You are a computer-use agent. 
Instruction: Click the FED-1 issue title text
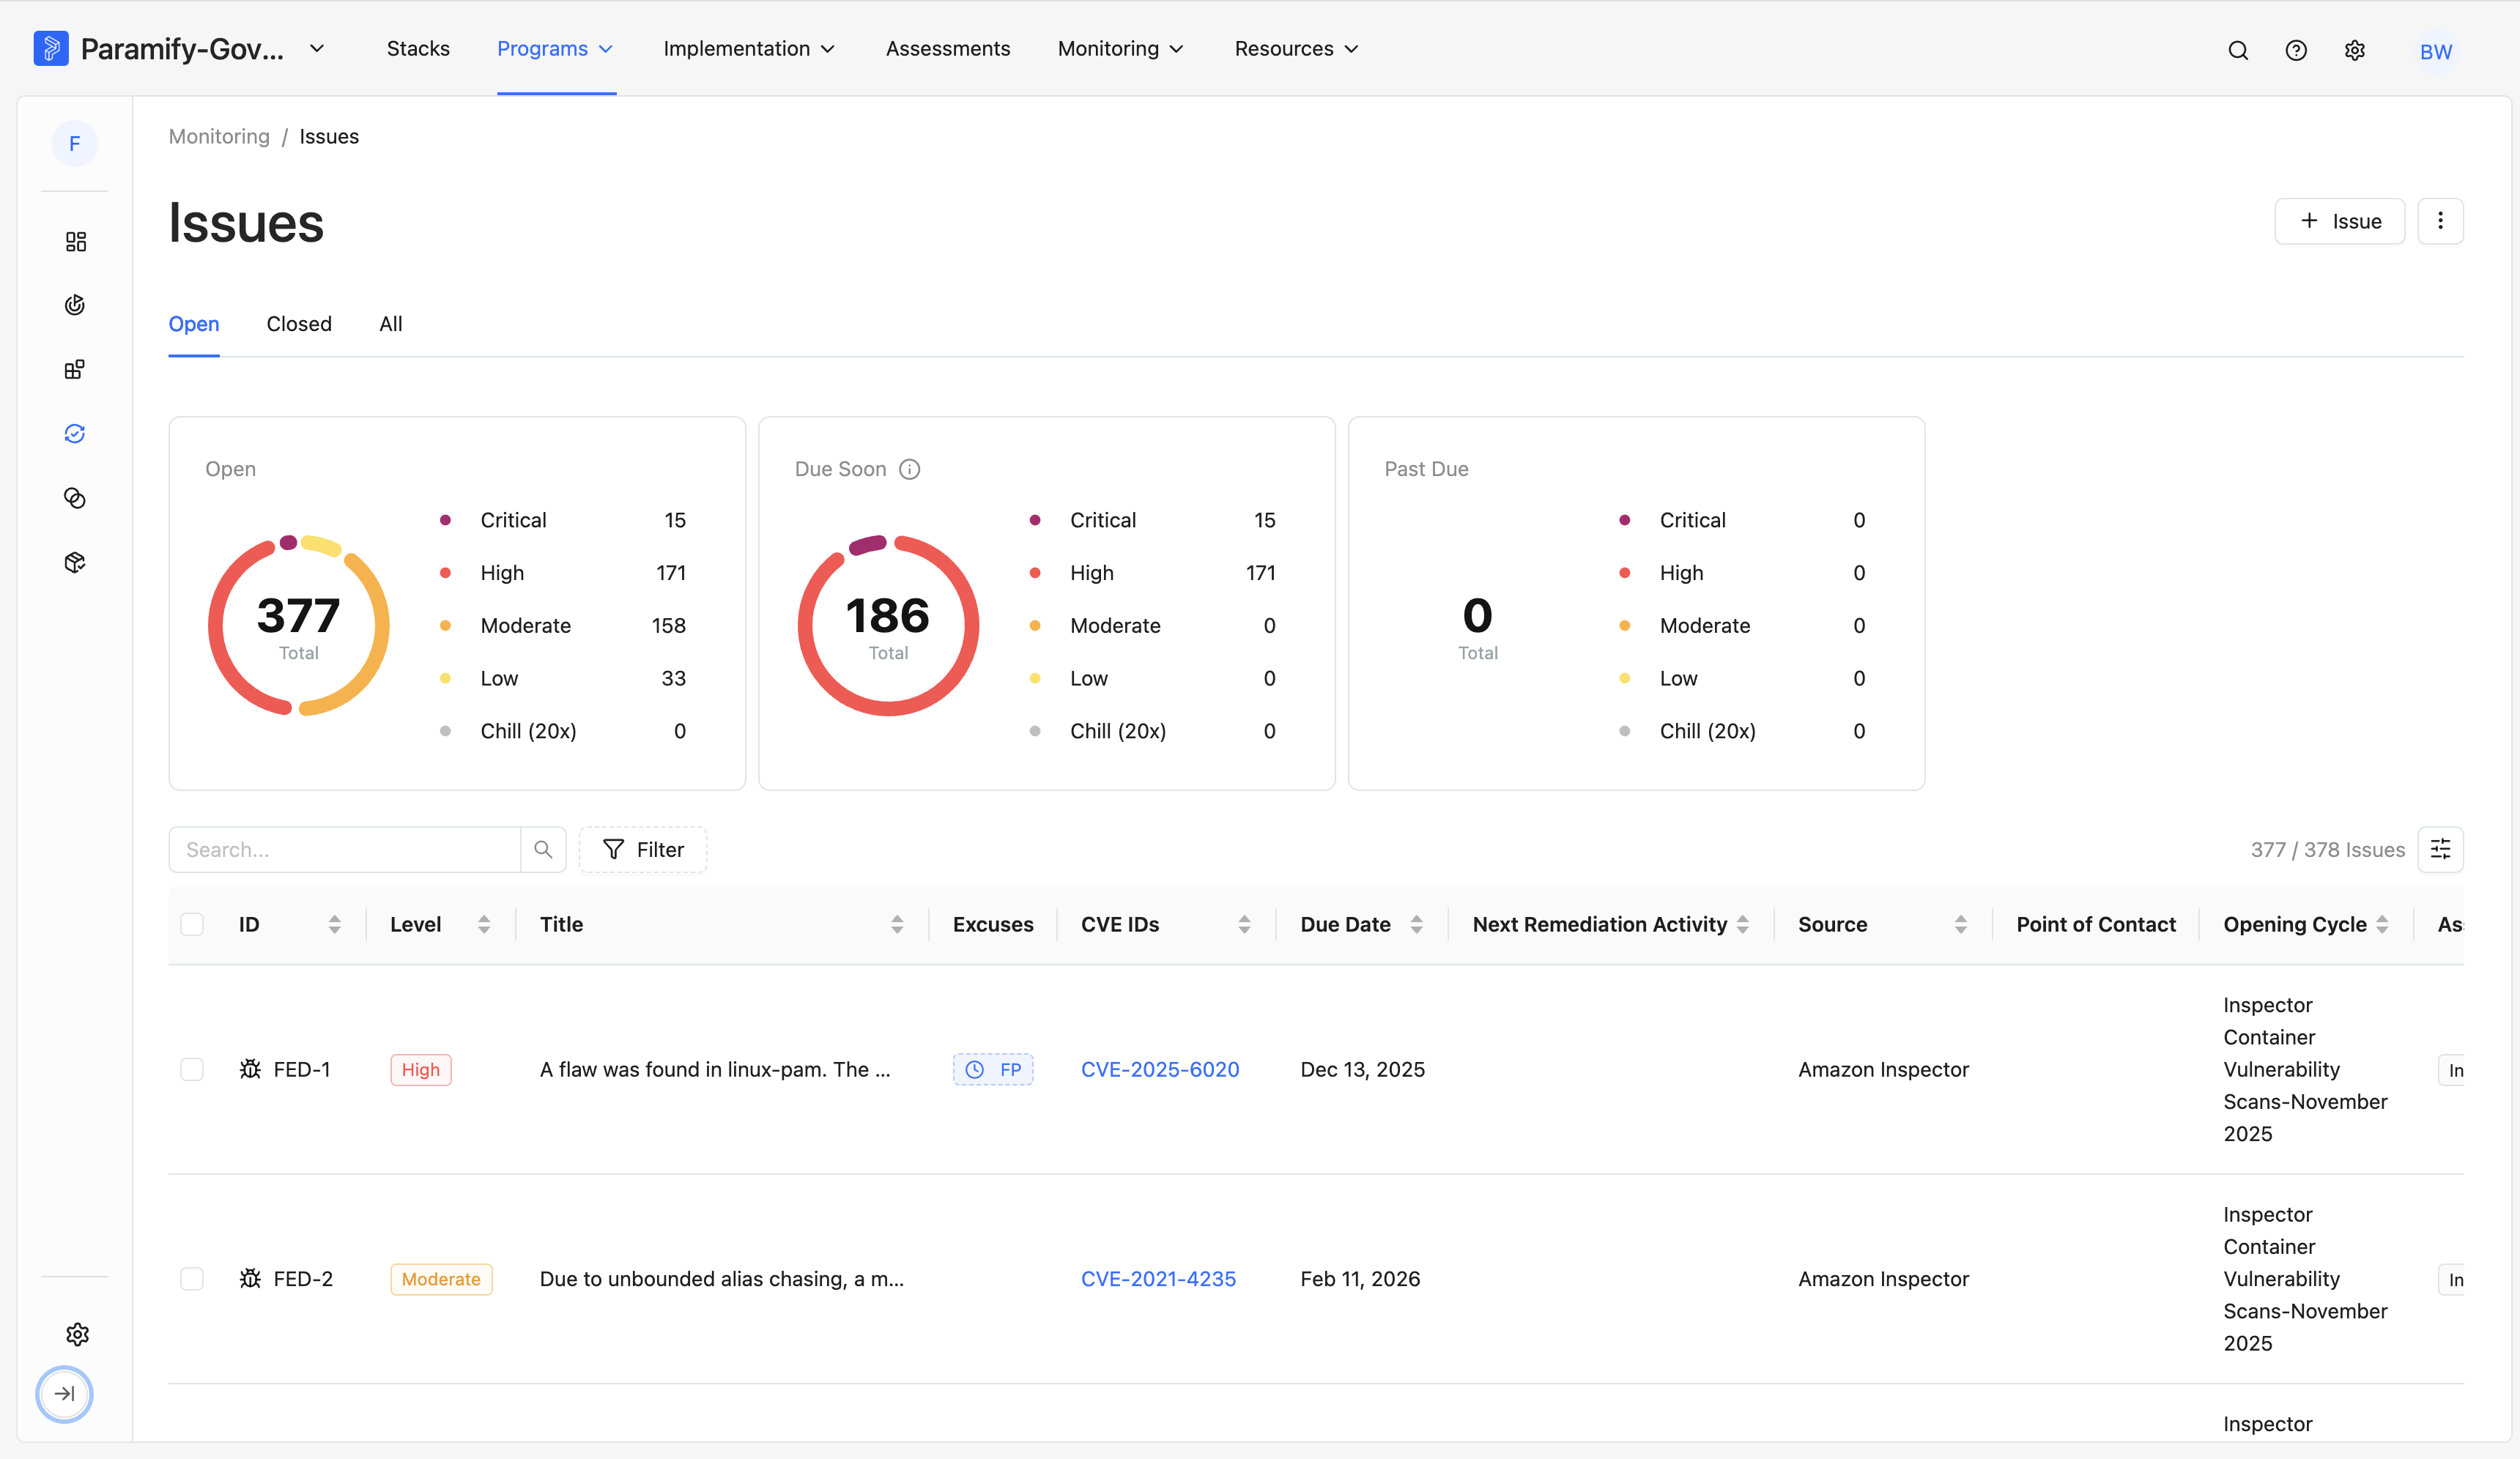coord(715,1069)
